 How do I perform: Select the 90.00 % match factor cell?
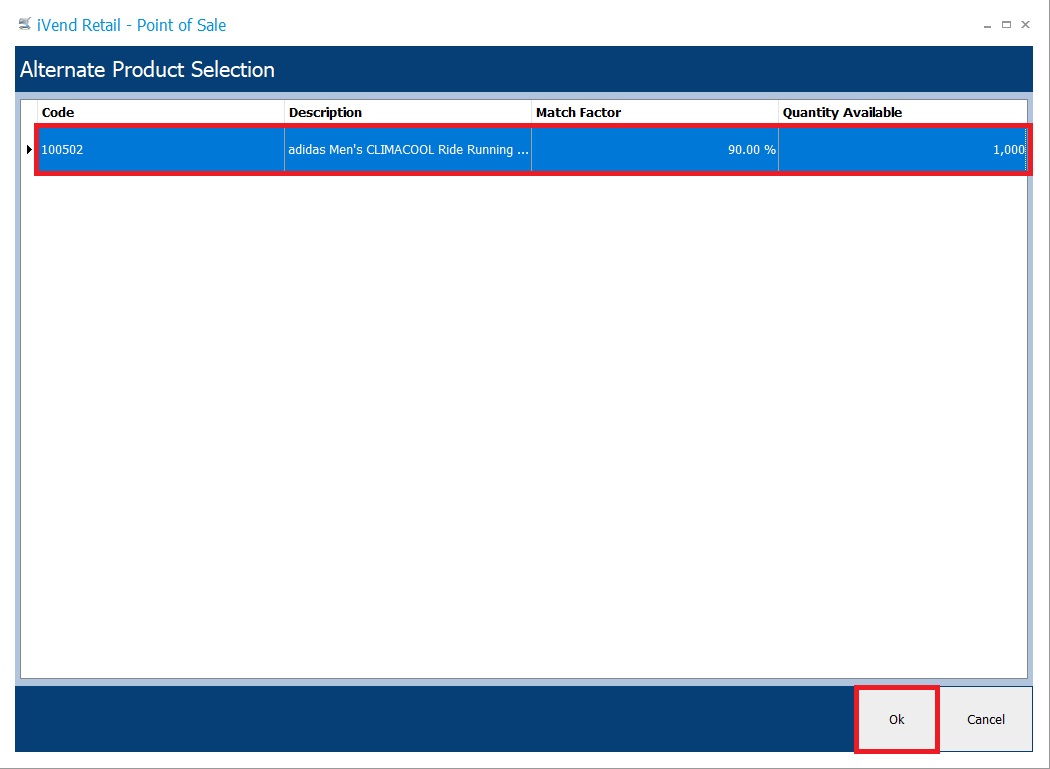tap(655, 149)
